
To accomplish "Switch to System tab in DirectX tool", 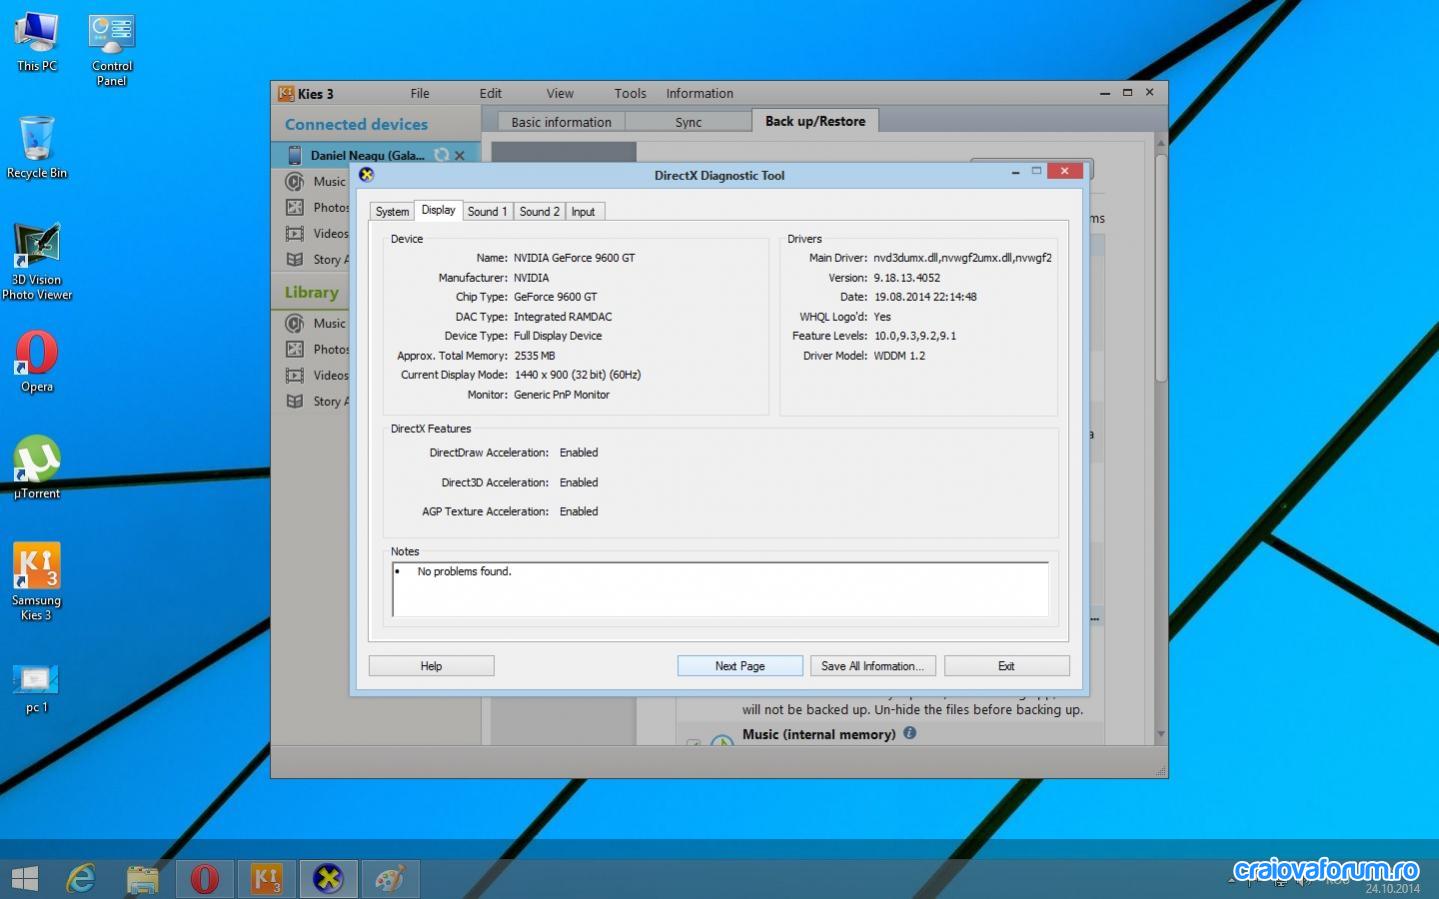I will click(392, 211).
